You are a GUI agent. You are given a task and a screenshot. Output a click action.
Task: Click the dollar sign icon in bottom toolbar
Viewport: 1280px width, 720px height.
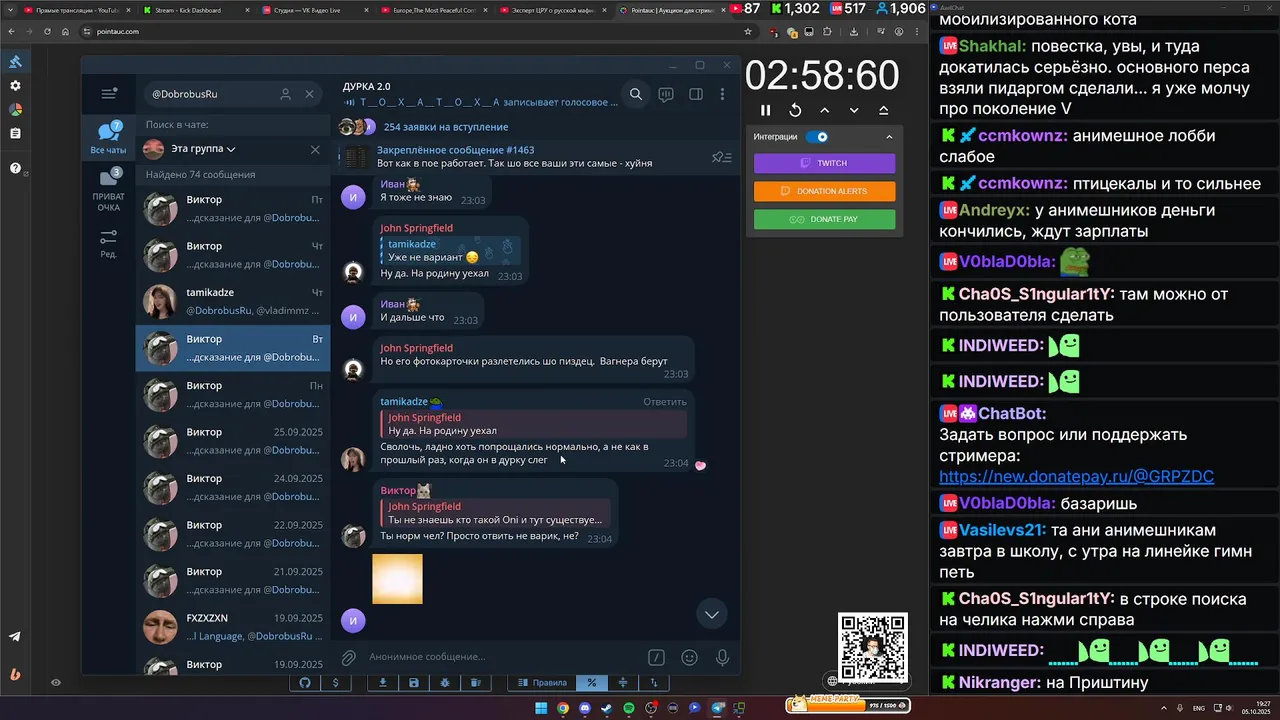[336, 683]
